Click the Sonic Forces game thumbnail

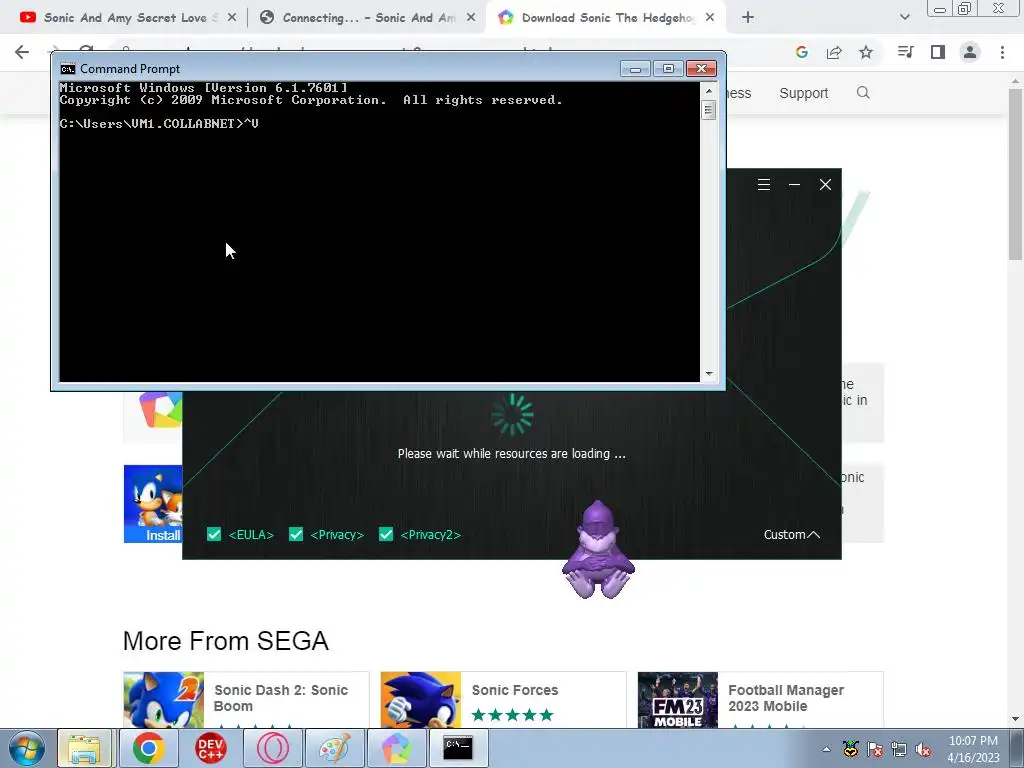pos(421,699)
